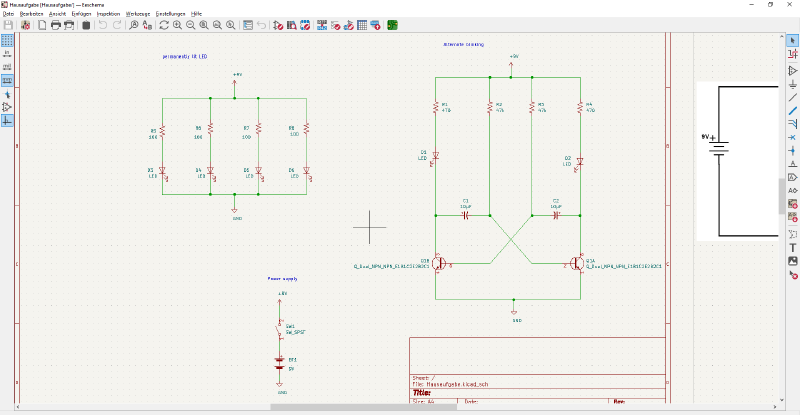The height and width of the screenshot is (415, 800).
Task: Choose the add text tool
Action: point(792,248)
